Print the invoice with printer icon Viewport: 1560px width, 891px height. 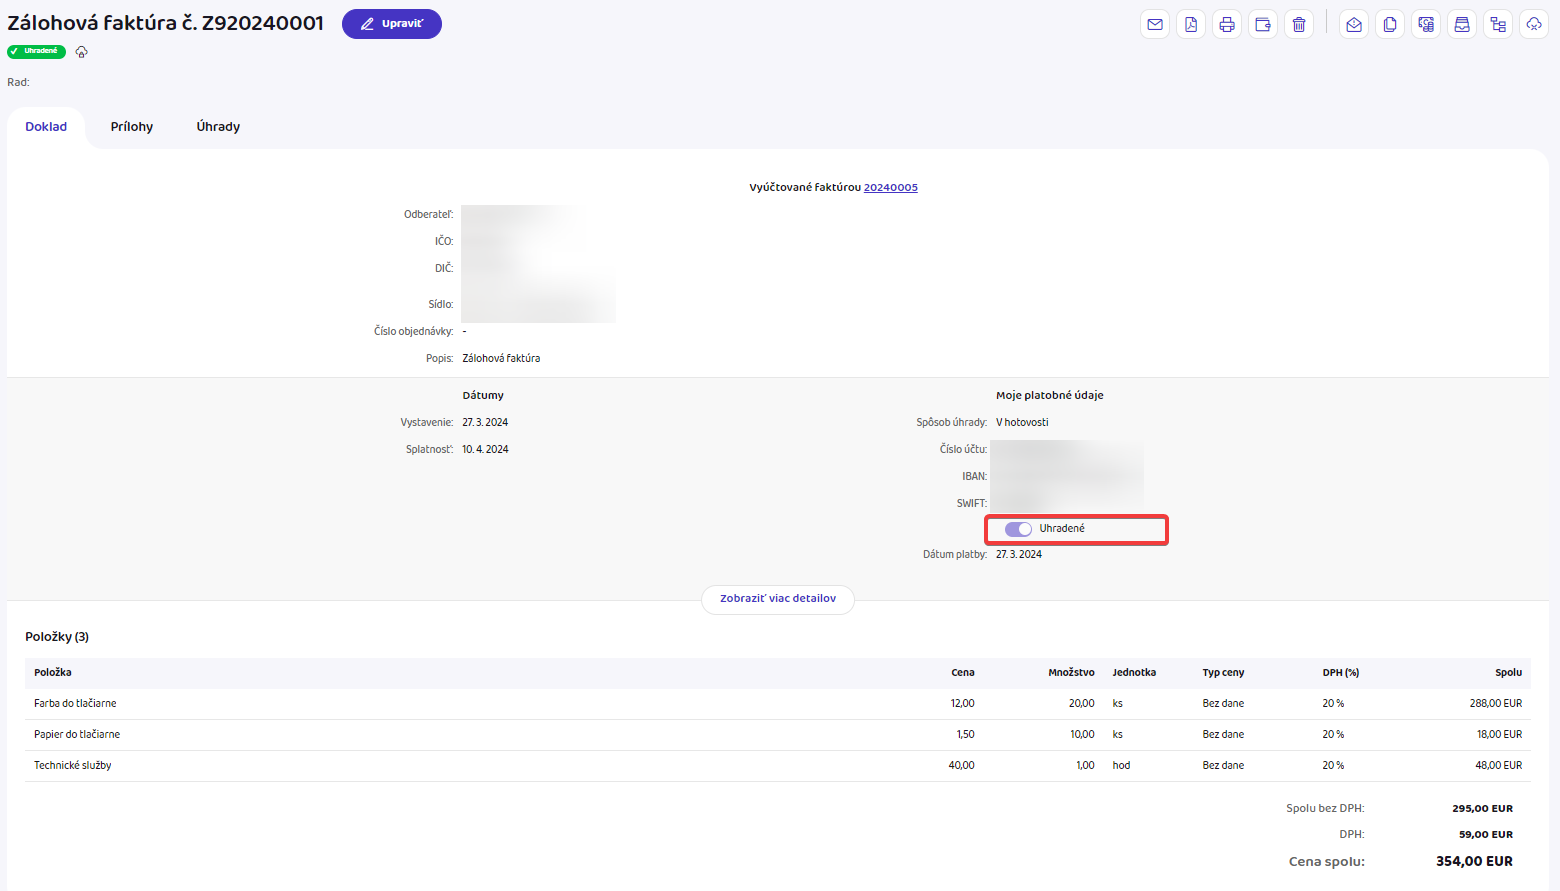coord(1227,25)
